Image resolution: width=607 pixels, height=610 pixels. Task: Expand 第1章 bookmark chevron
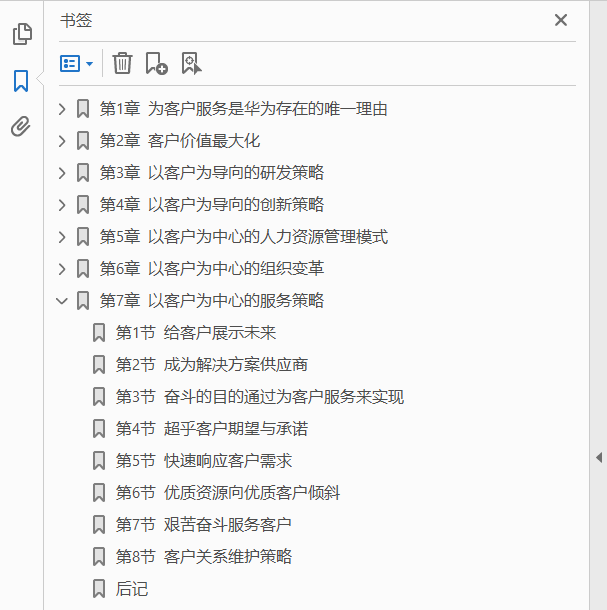click(62, 109)
